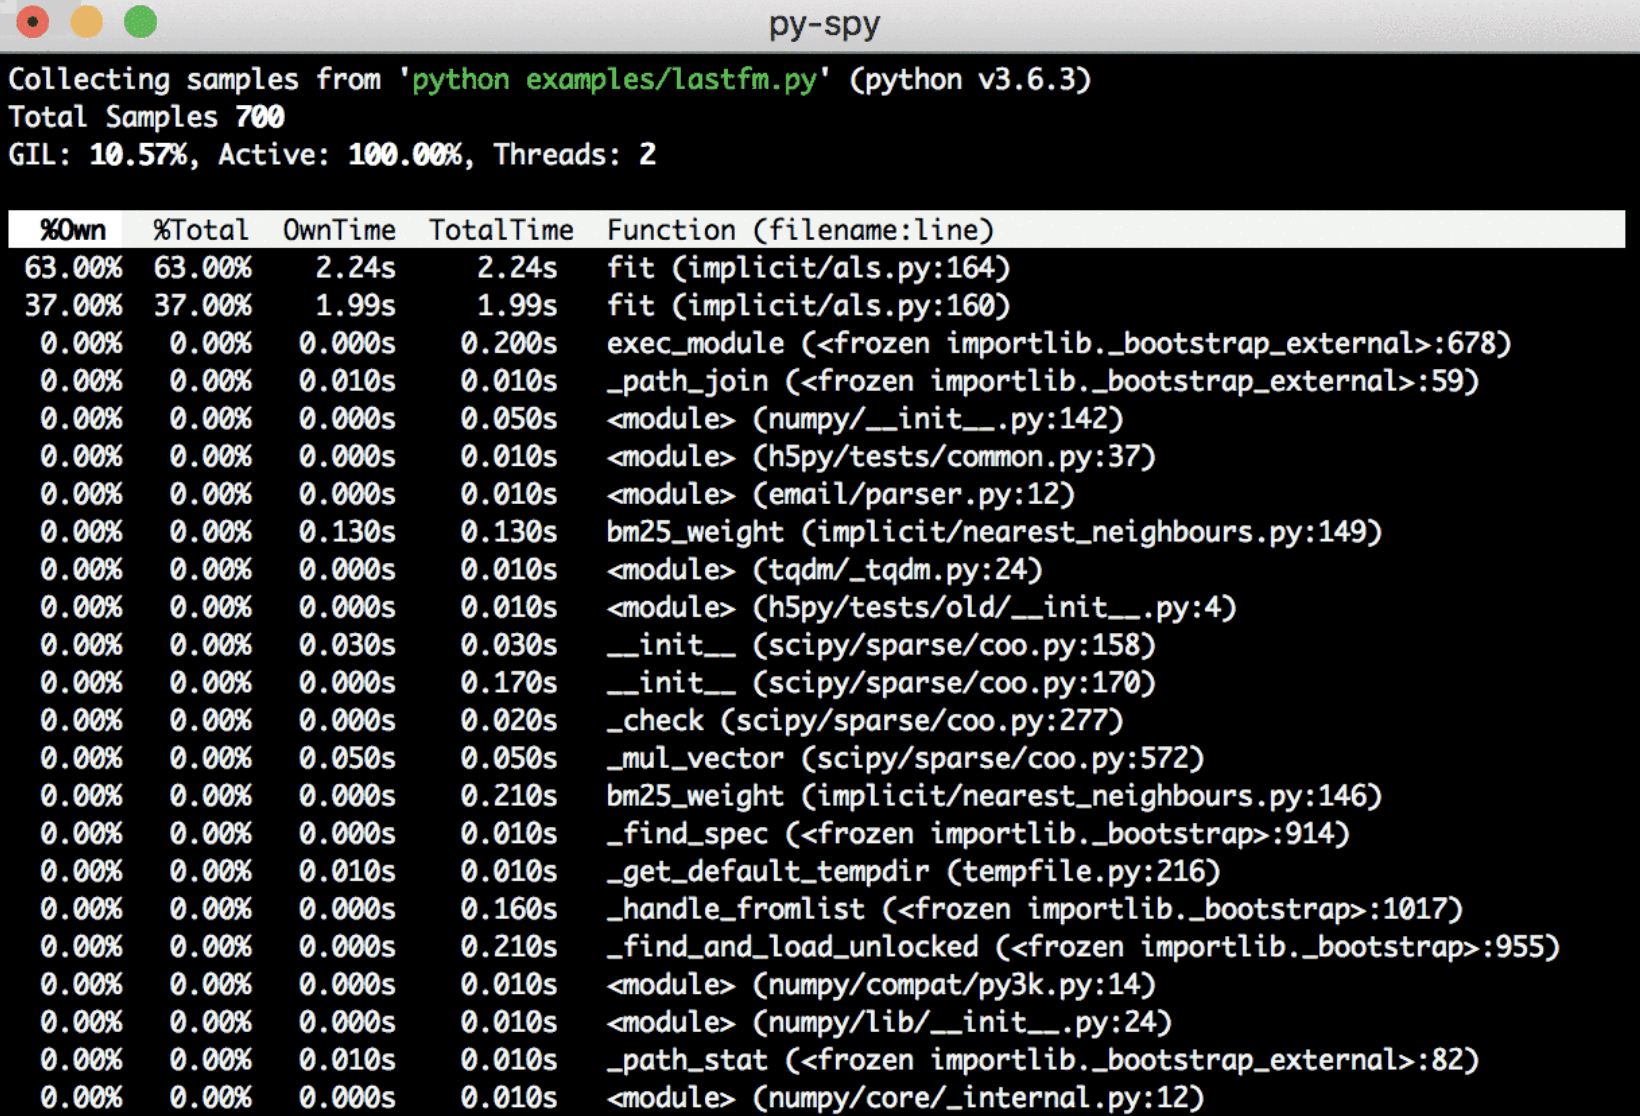Select the __init__ (scipy/sparse/coo.py:170) row

point(817,683)
